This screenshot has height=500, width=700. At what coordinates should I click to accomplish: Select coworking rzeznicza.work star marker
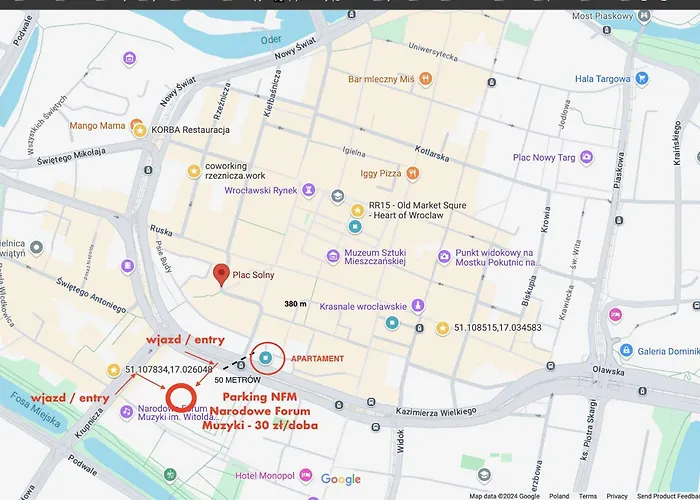click(193, 171)
